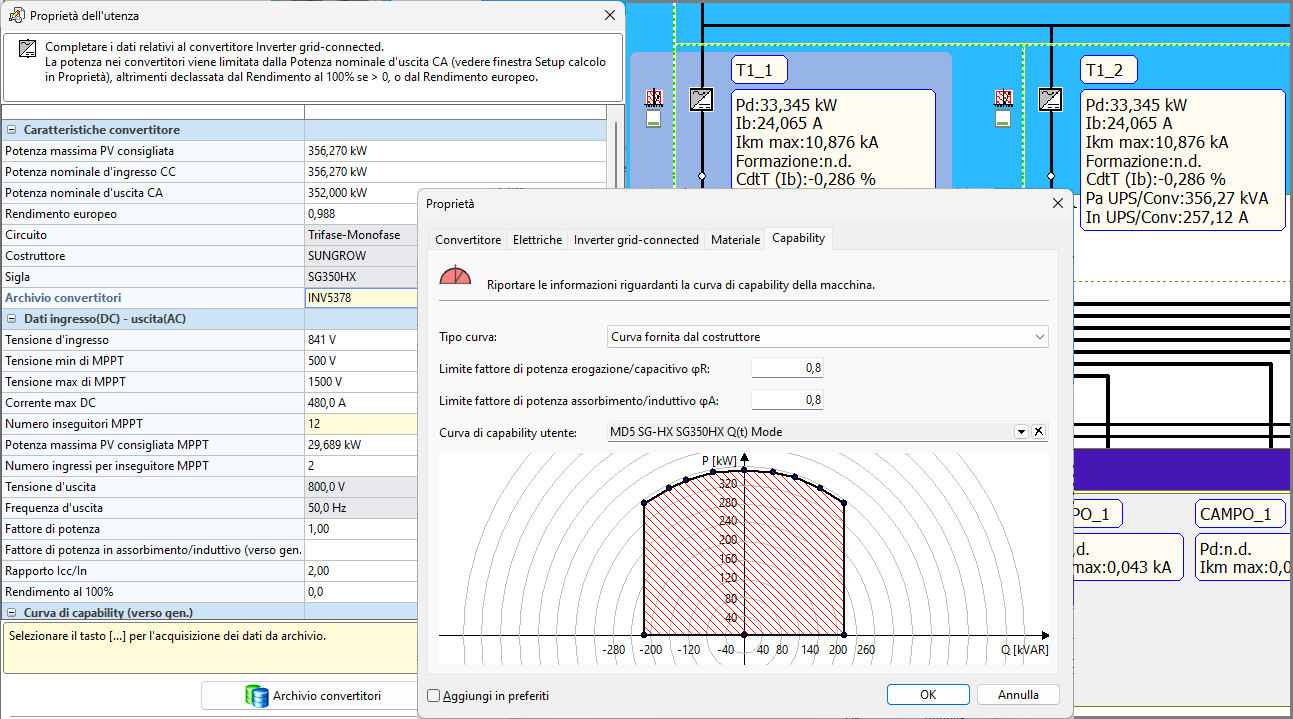
Task: Click the φR erogazione/capacitivo limit field
Action: click(x=787, y=368)
